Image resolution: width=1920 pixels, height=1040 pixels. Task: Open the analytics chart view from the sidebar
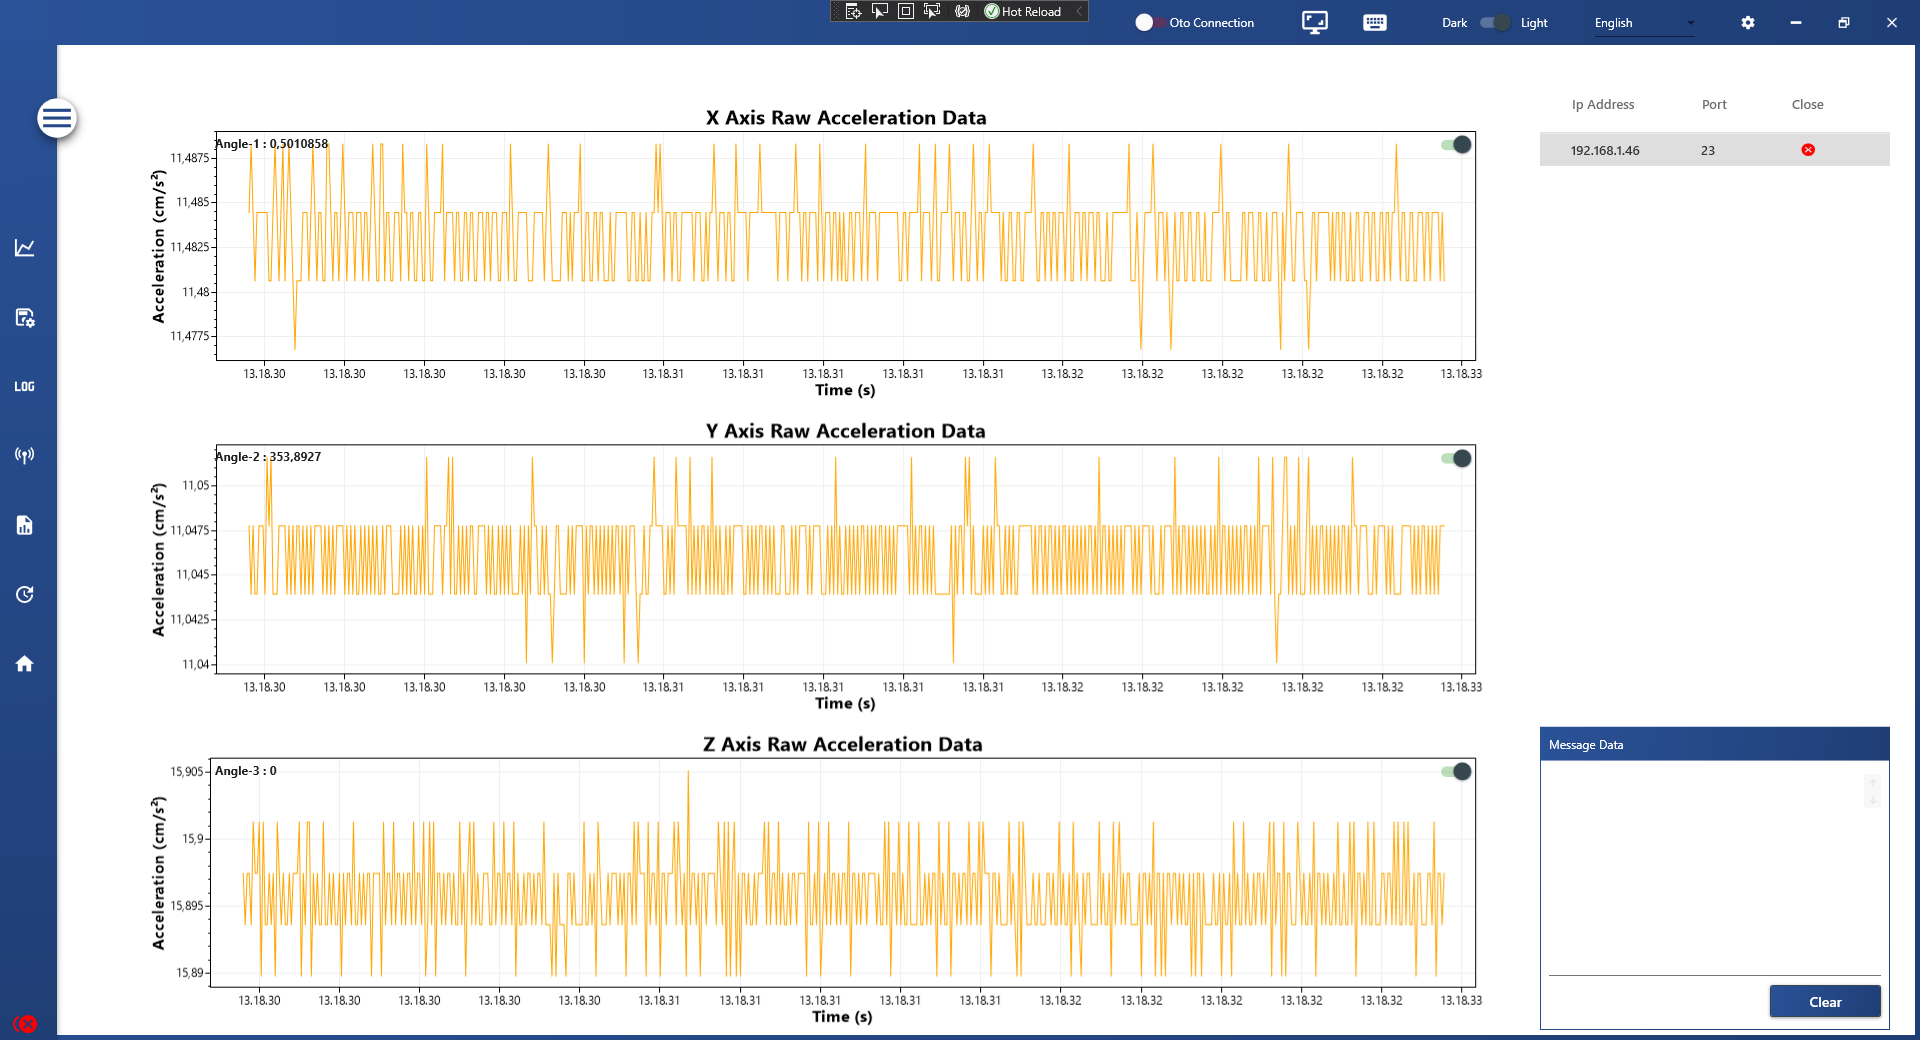coord(25,247)
